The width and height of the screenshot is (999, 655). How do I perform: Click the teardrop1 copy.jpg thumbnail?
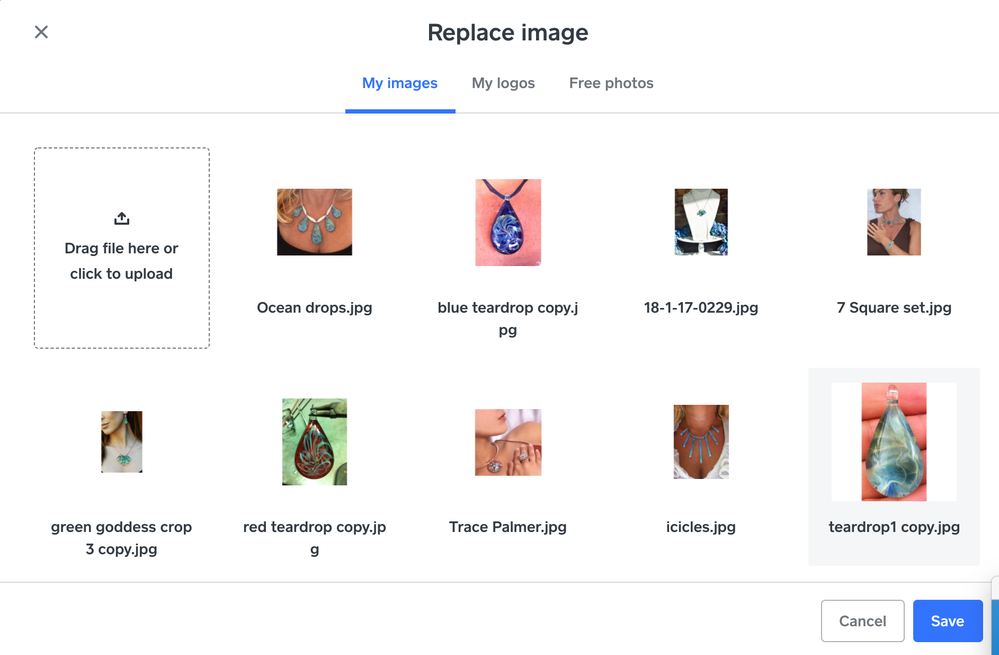(x=894, y=441)
